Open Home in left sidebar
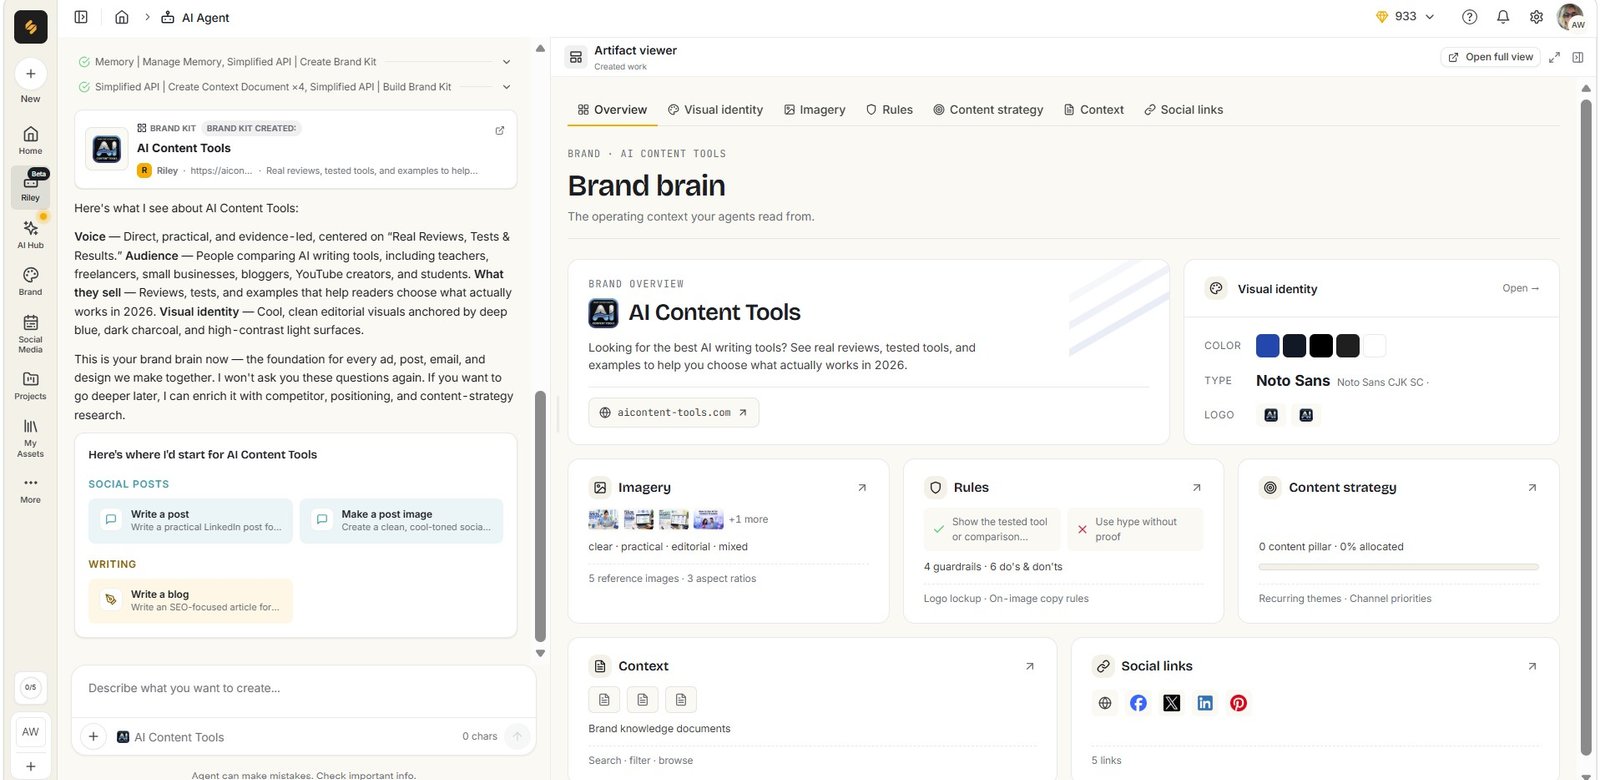The width and height of the screenshot is (1600, 780). [30, 140]
